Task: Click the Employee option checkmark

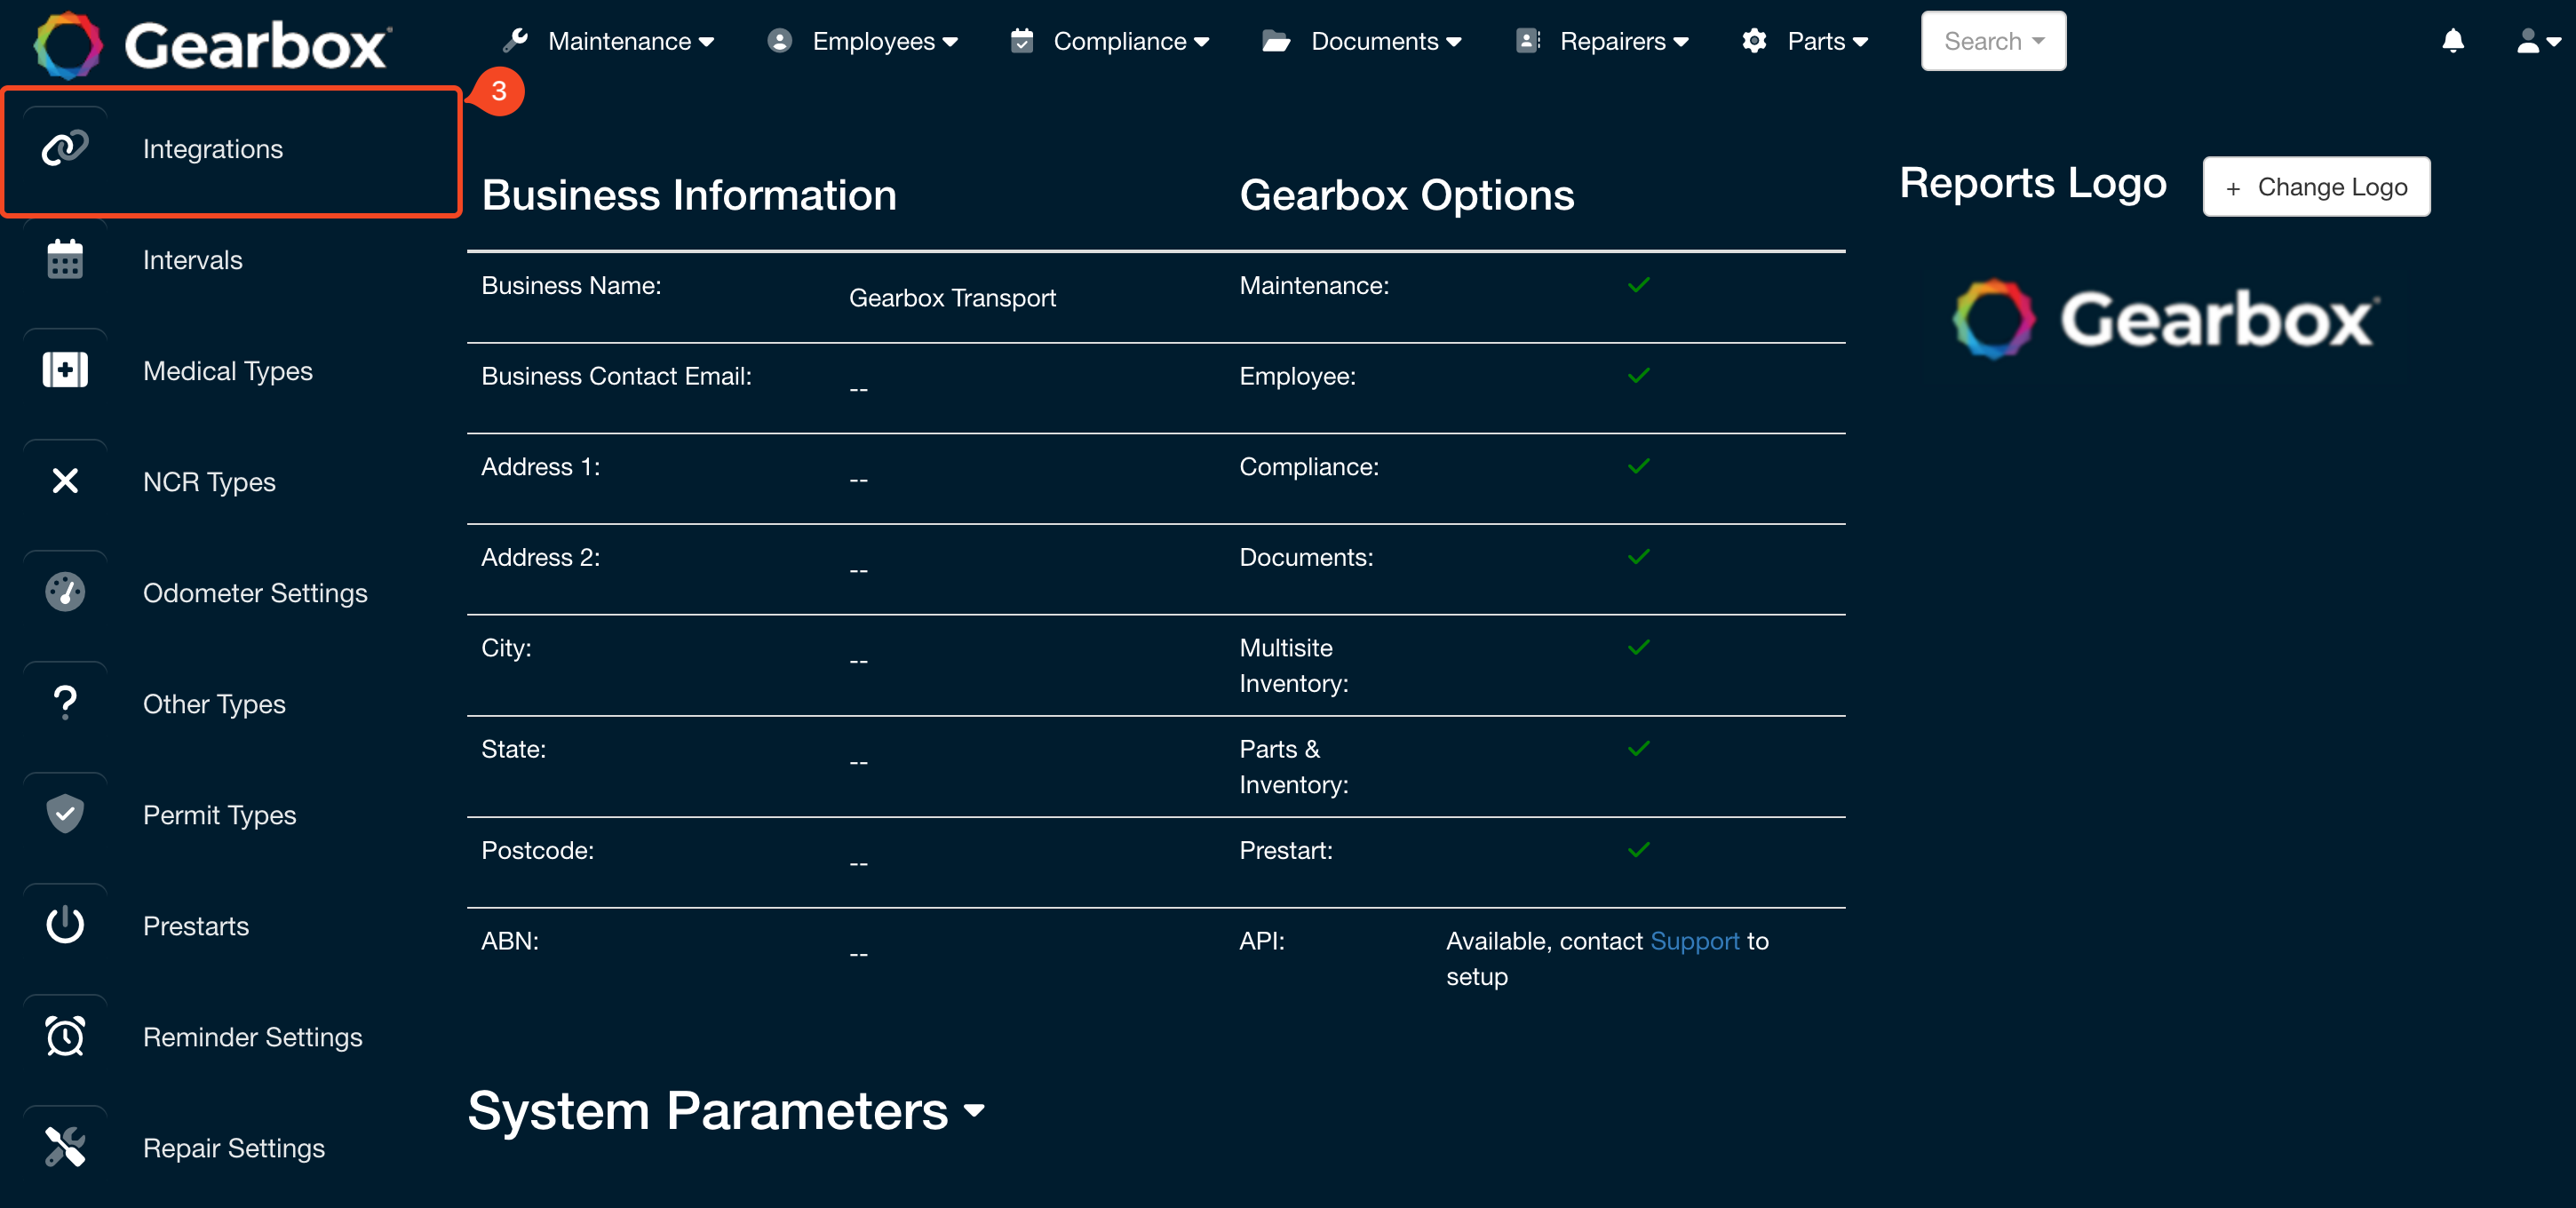Action: point(1638,376)
